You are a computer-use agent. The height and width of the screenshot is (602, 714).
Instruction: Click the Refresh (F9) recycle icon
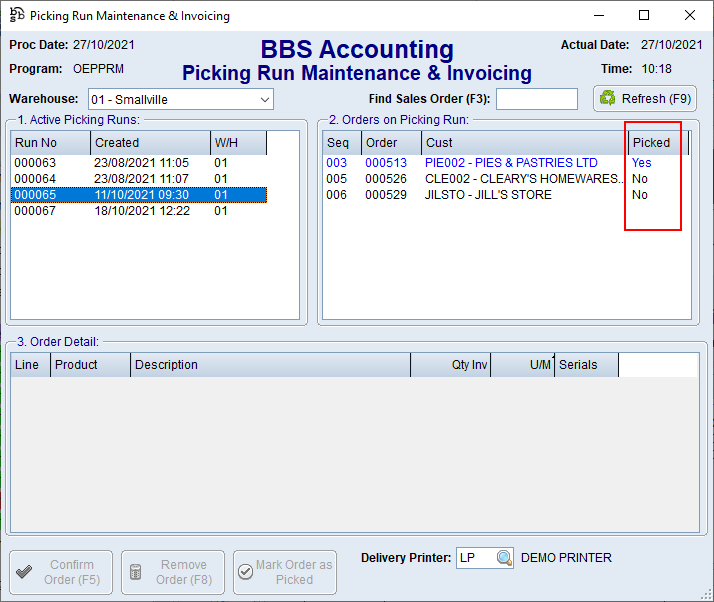[x=608, y=98]
